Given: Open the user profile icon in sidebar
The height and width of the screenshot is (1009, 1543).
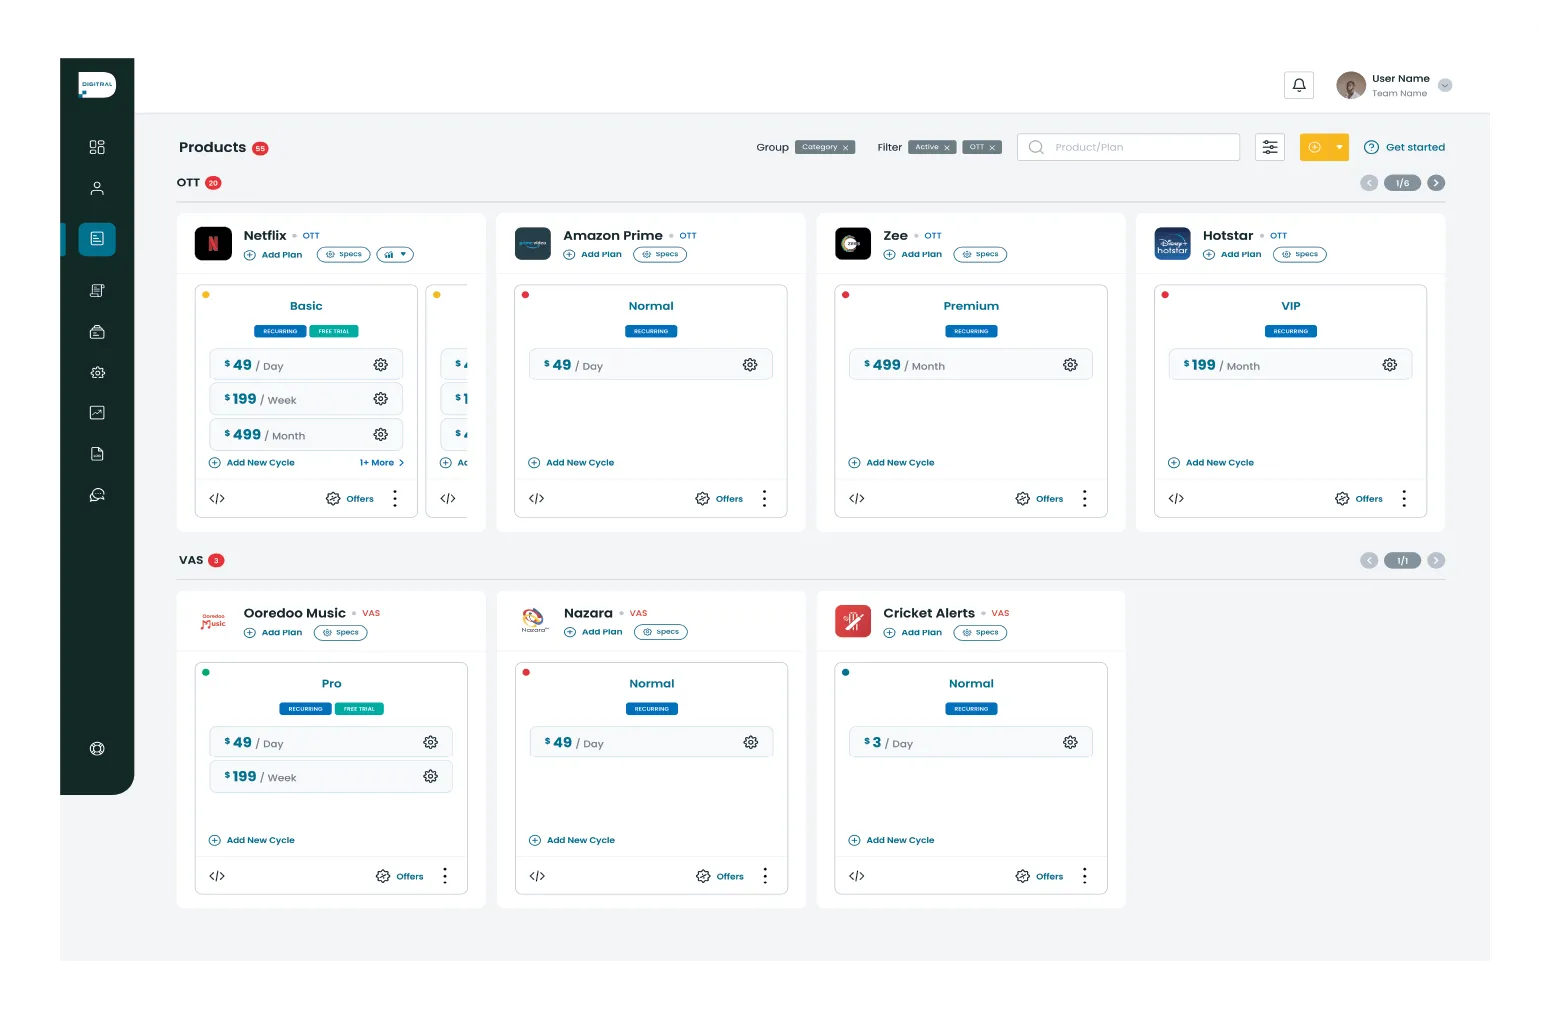Looking at the screenshot, I should point(97,188).
